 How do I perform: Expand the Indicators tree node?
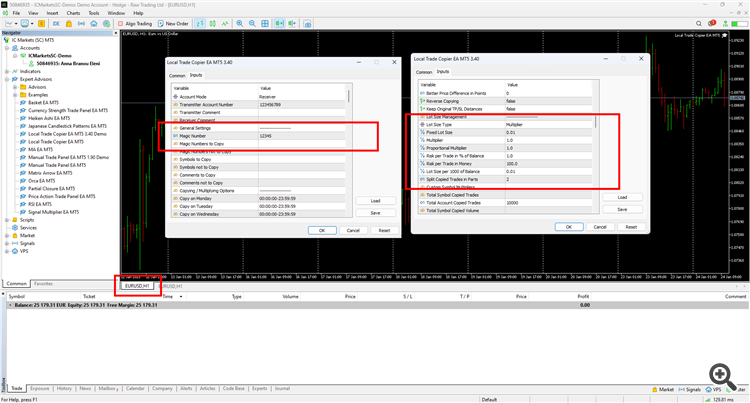click(x=7, y=71)
